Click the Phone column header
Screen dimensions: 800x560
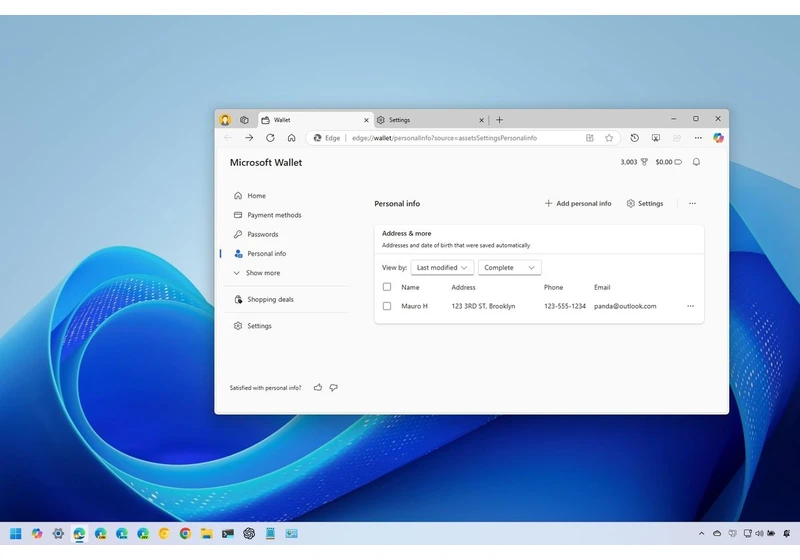(x=553, y=287)
